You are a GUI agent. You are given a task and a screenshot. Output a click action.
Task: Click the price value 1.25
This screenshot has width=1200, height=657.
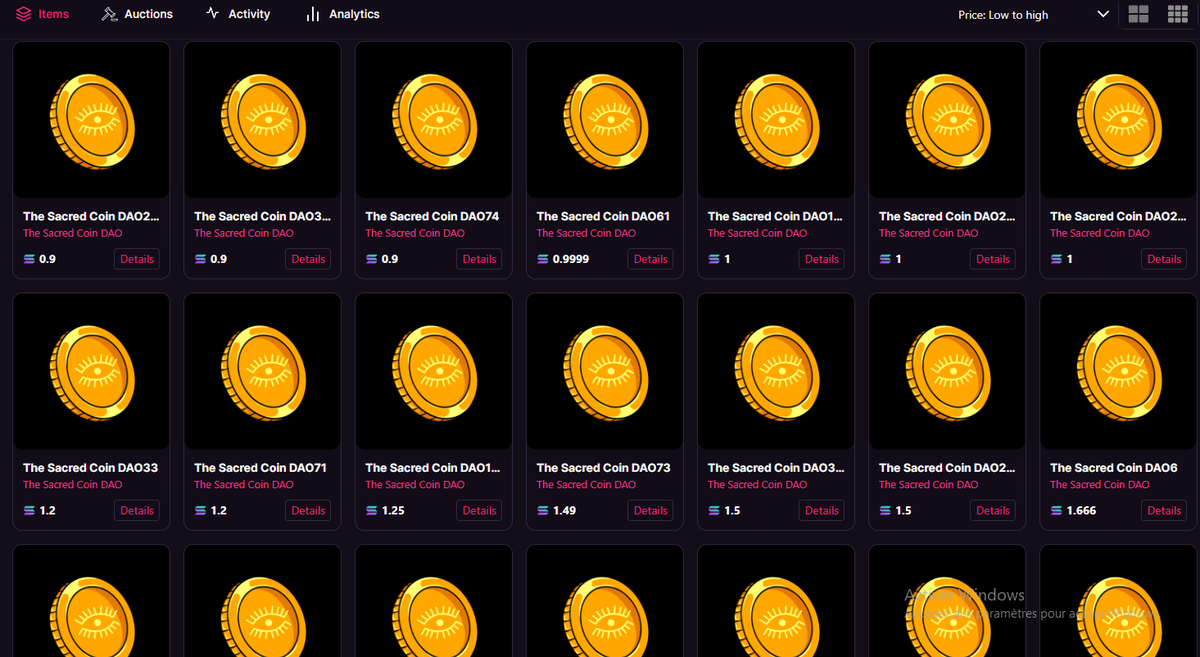tap(393, 510)
